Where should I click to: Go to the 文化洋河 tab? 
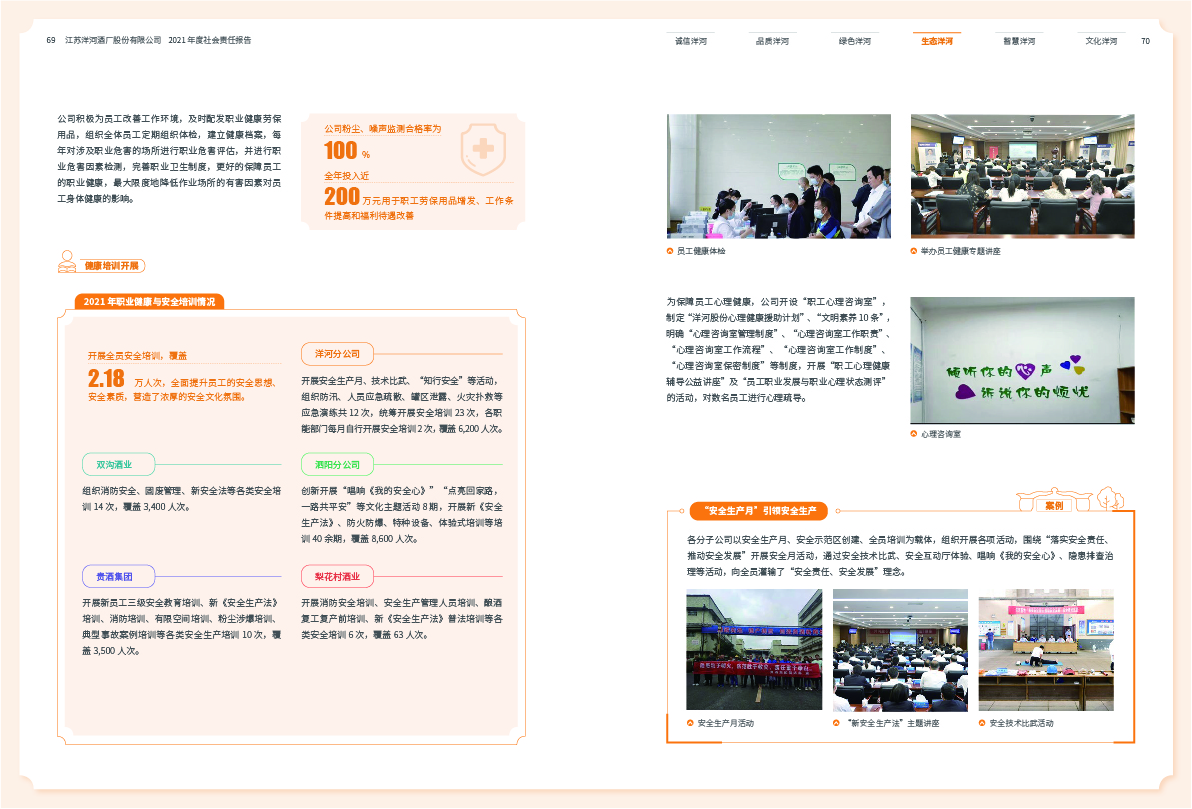tap(1101, 41)
